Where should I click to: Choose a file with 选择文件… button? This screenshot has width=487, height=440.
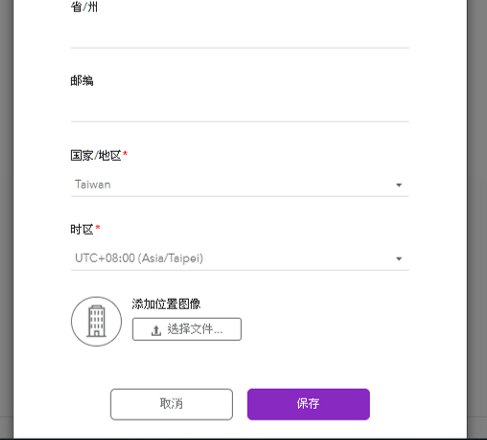point(187,329)
